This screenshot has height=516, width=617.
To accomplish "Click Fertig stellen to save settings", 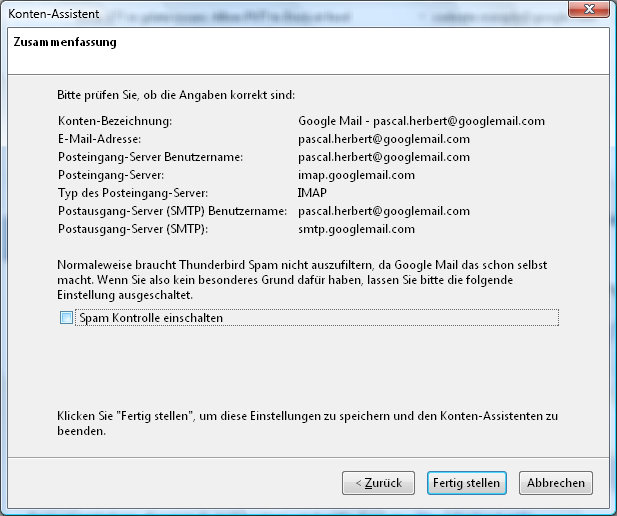I will (466, 483).
